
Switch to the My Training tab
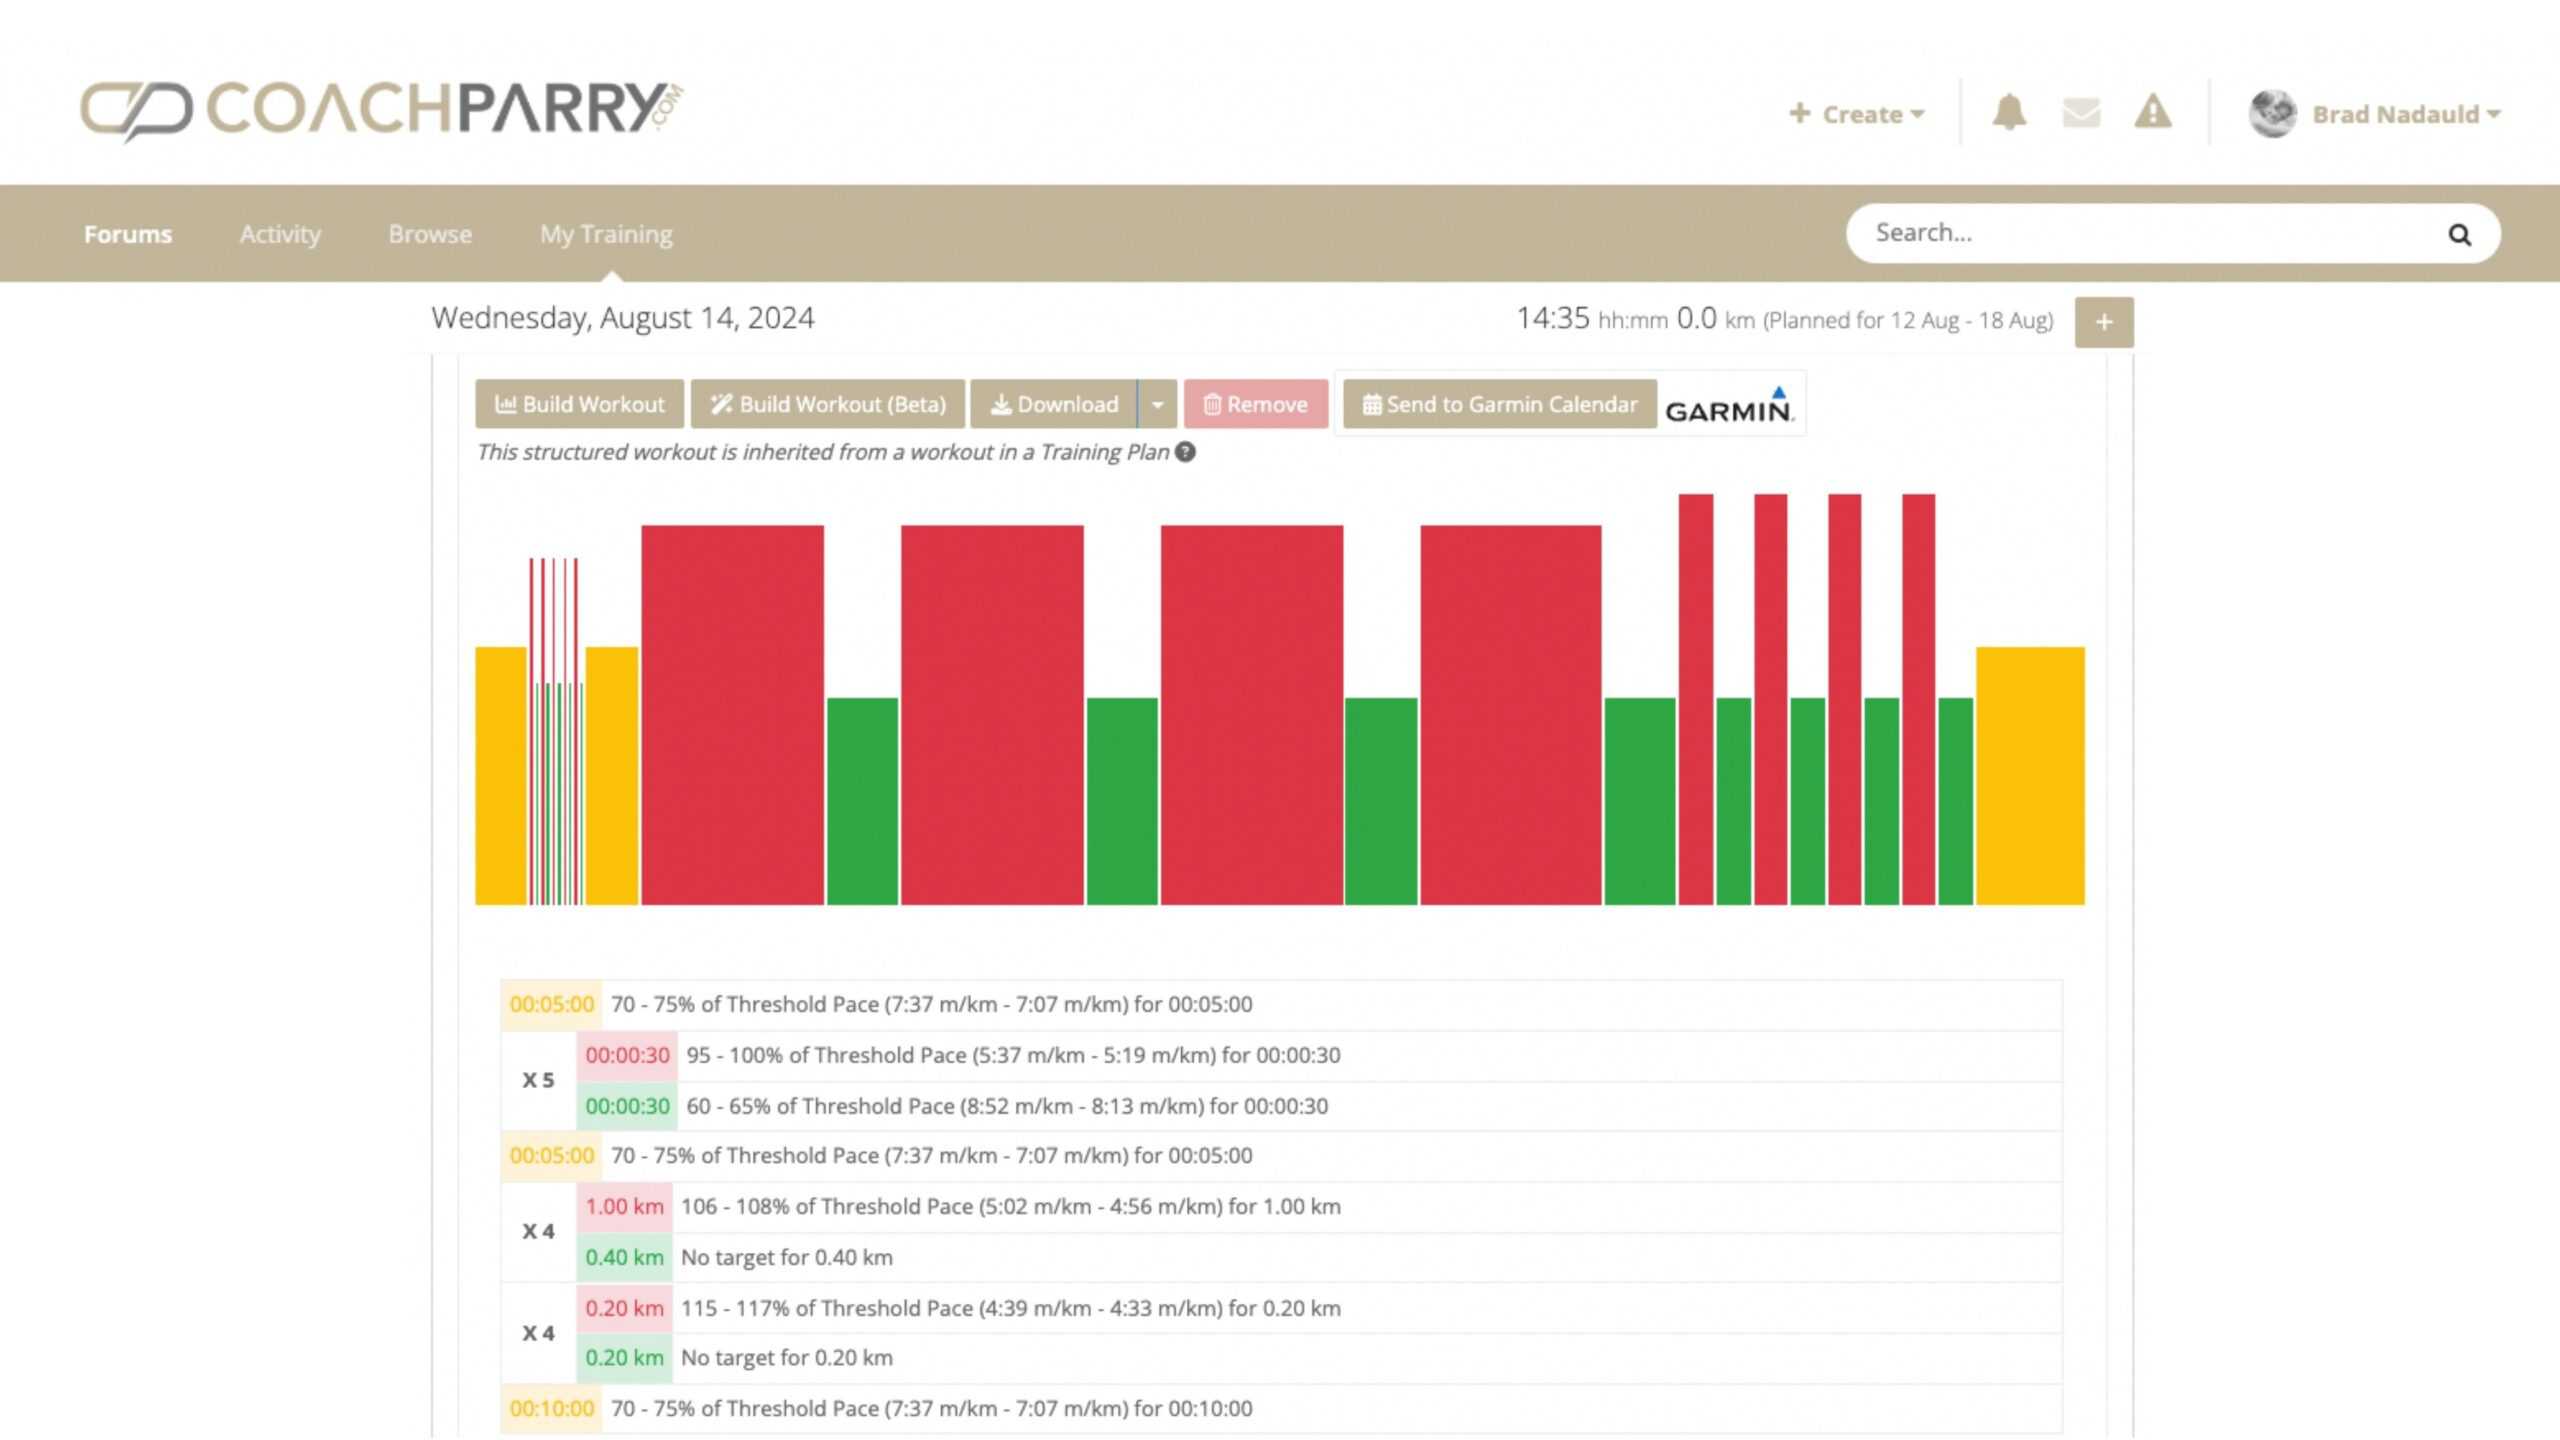[606, 234]
